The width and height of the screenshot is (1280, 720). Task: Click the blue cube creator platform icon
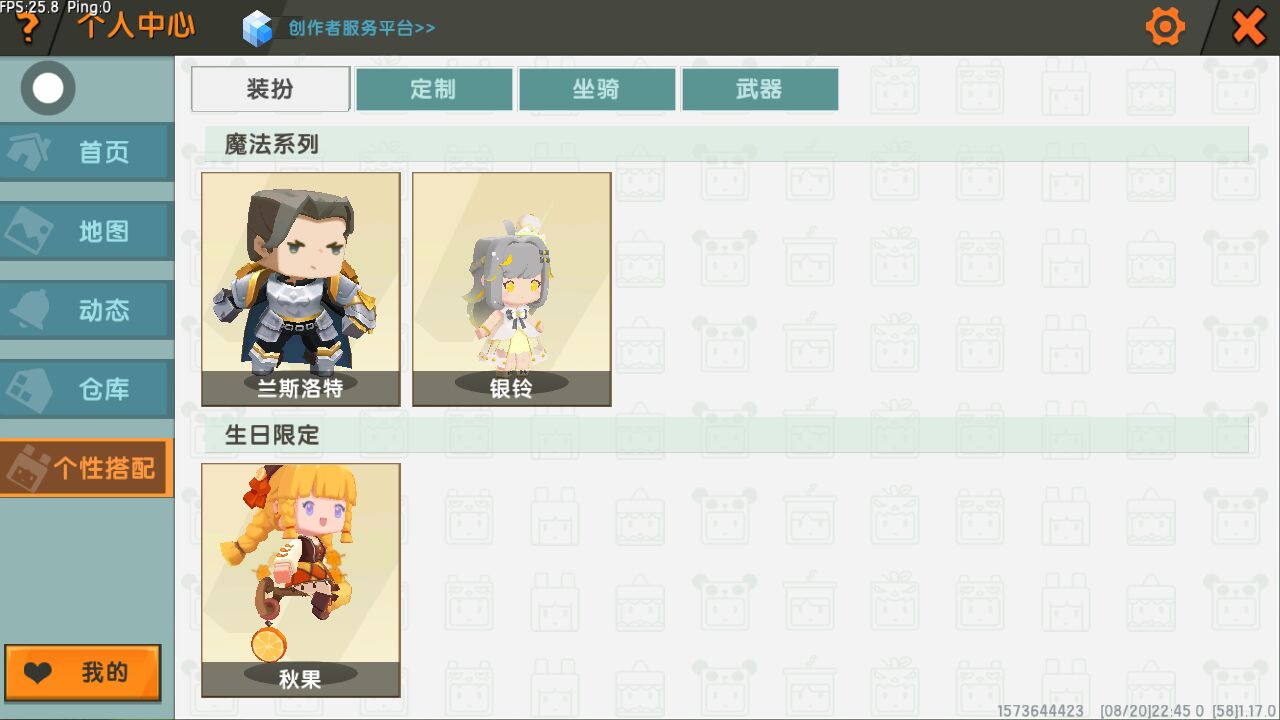[x=258, y=28]
